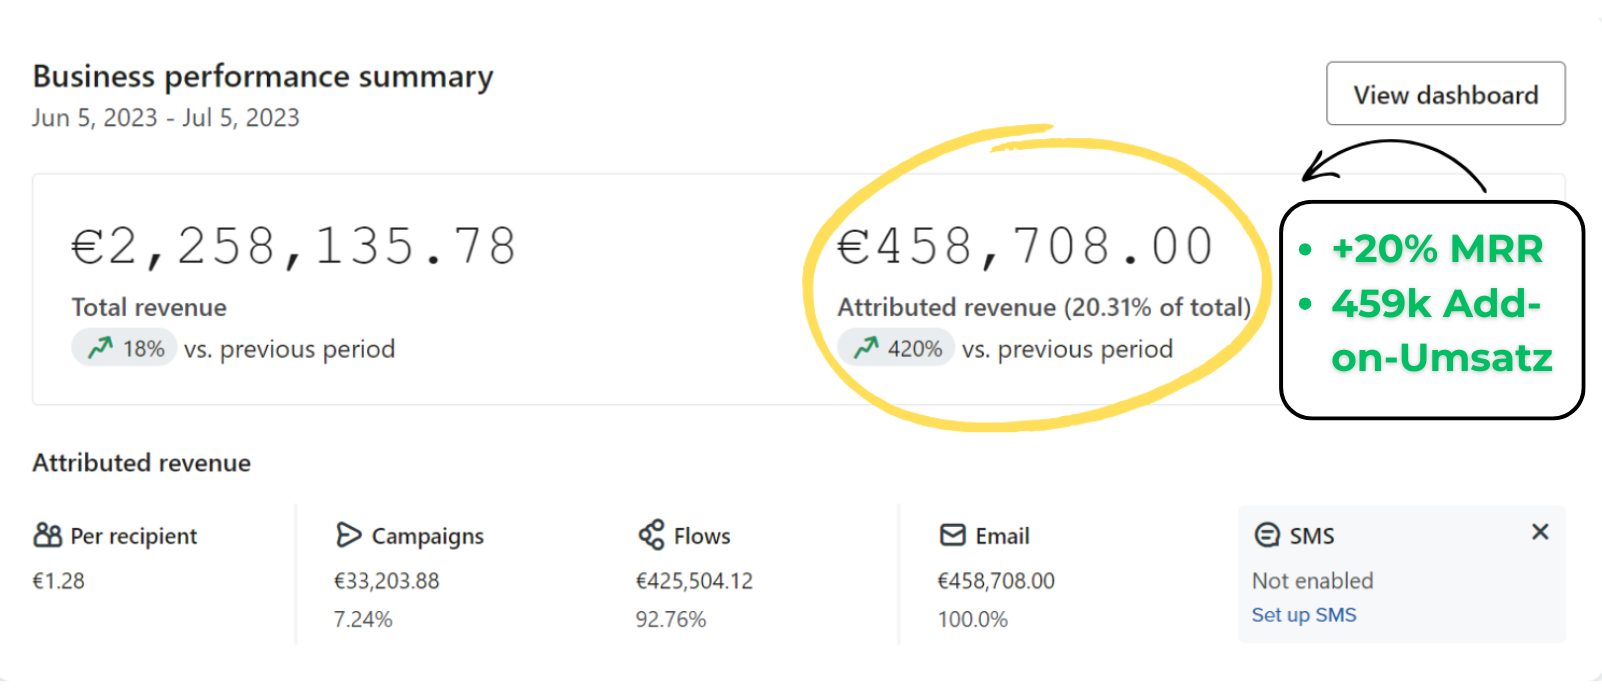Click the View dashboard button
This screenshot has width=1602, height=698.
(x=1445, y=94)
